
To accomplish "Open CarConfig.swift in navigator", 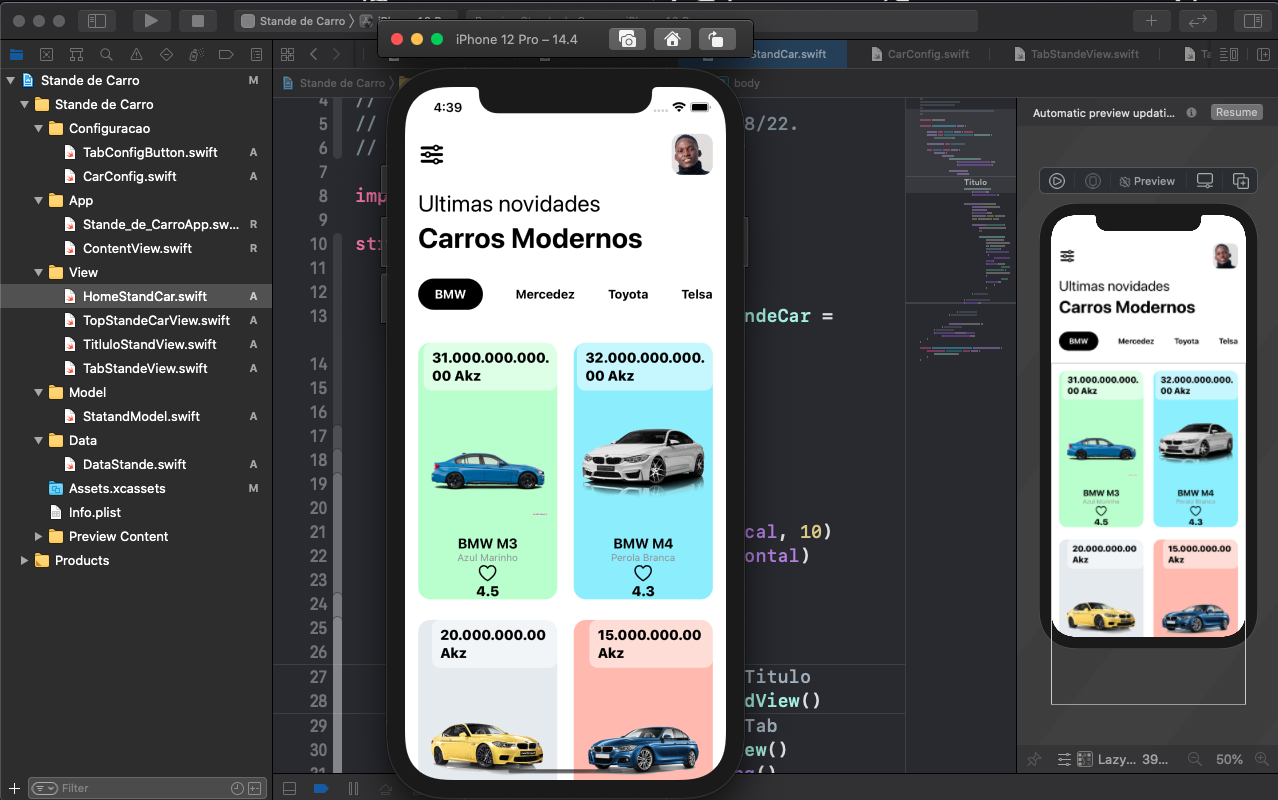I will (129, 176).
